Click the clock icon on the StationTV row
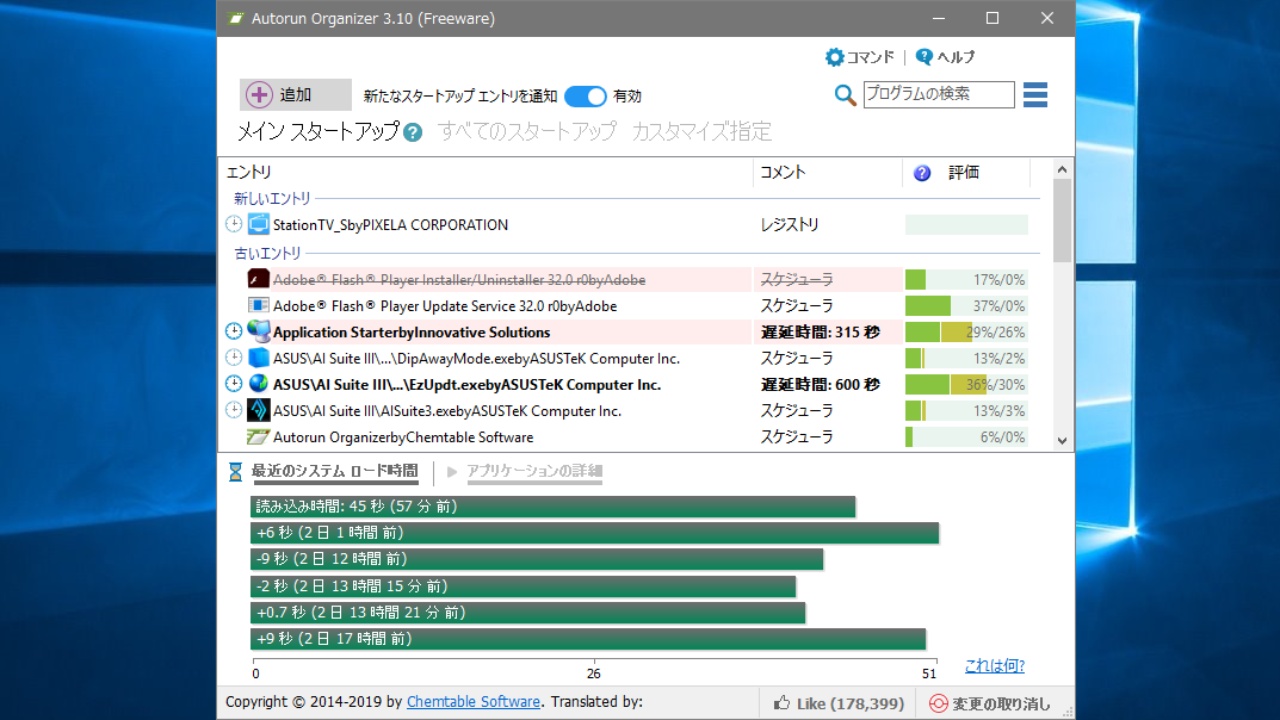 [x=233, y=224]
